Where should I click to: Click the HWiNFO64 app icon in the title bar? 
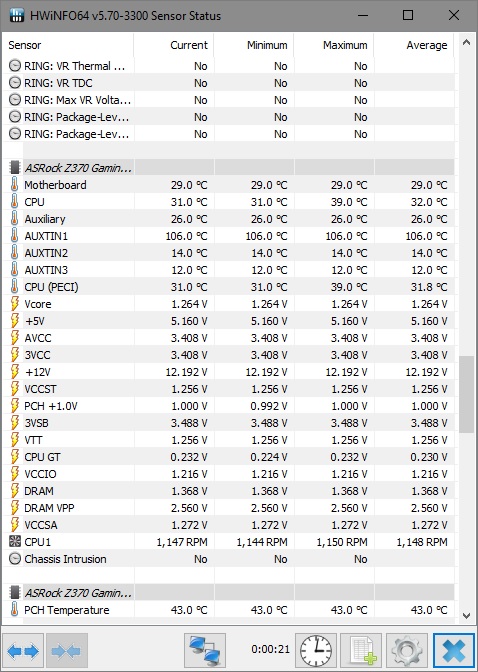click(x=16, y=15)
